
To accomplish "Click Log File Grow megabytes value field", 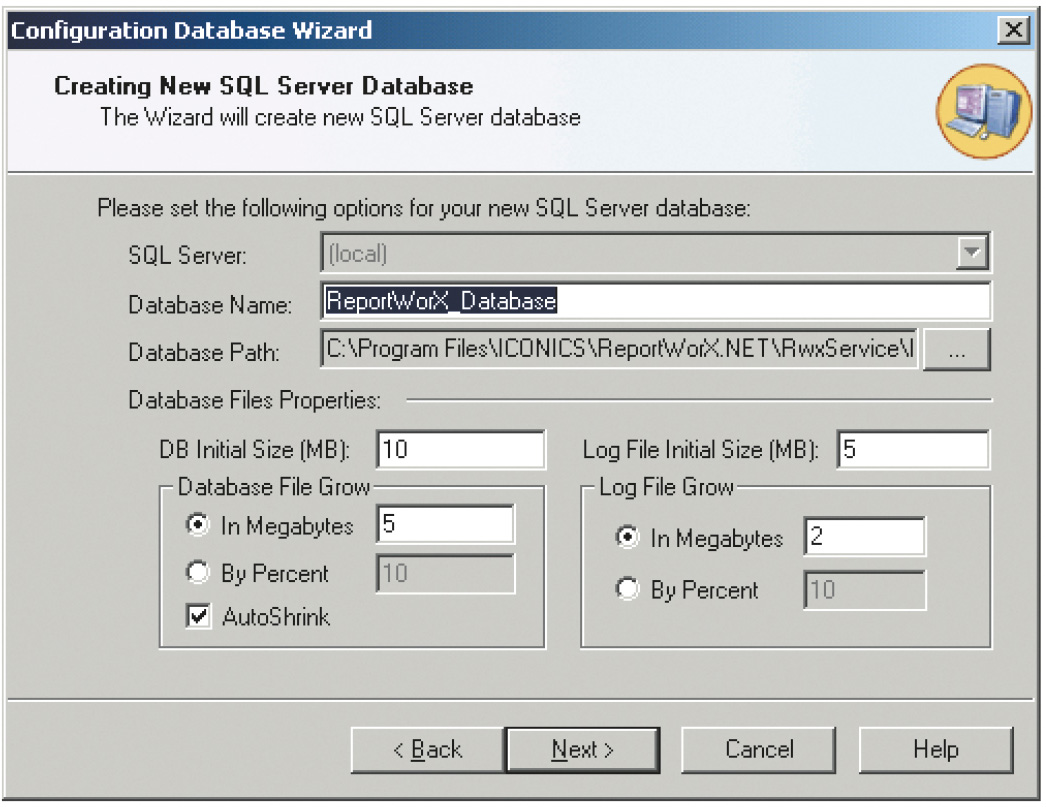I will pos(865,536).
